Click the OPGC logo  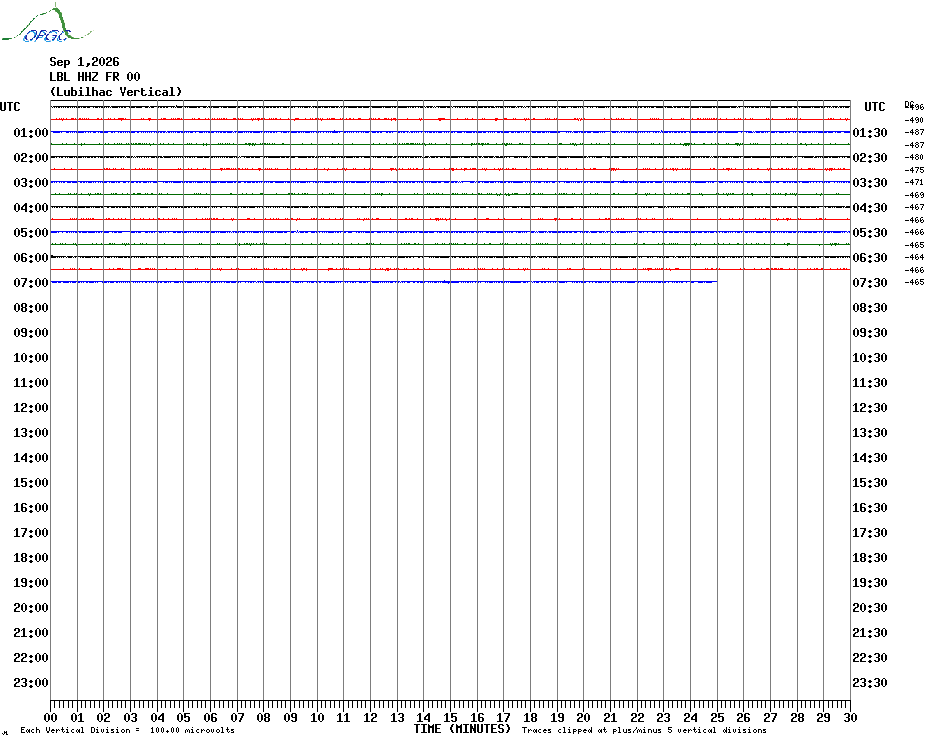click(x=46, y=24)
